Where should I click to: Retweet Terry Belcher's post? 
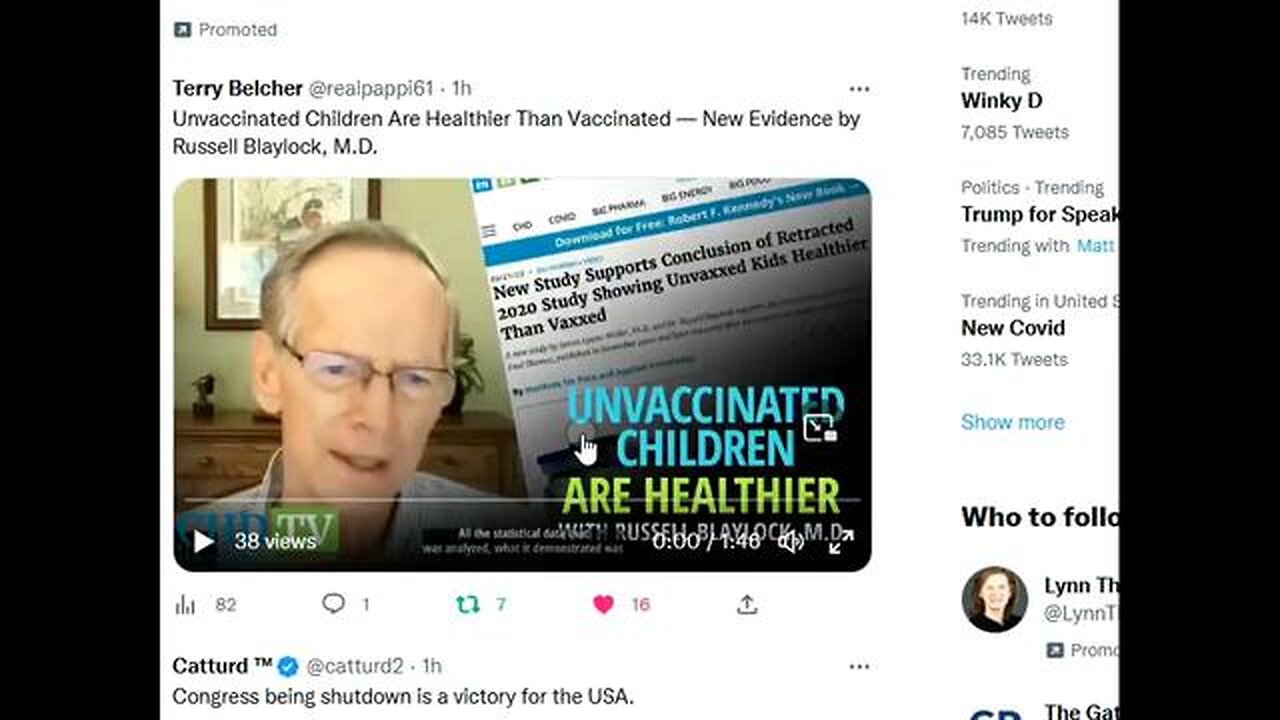pos(467,604)
